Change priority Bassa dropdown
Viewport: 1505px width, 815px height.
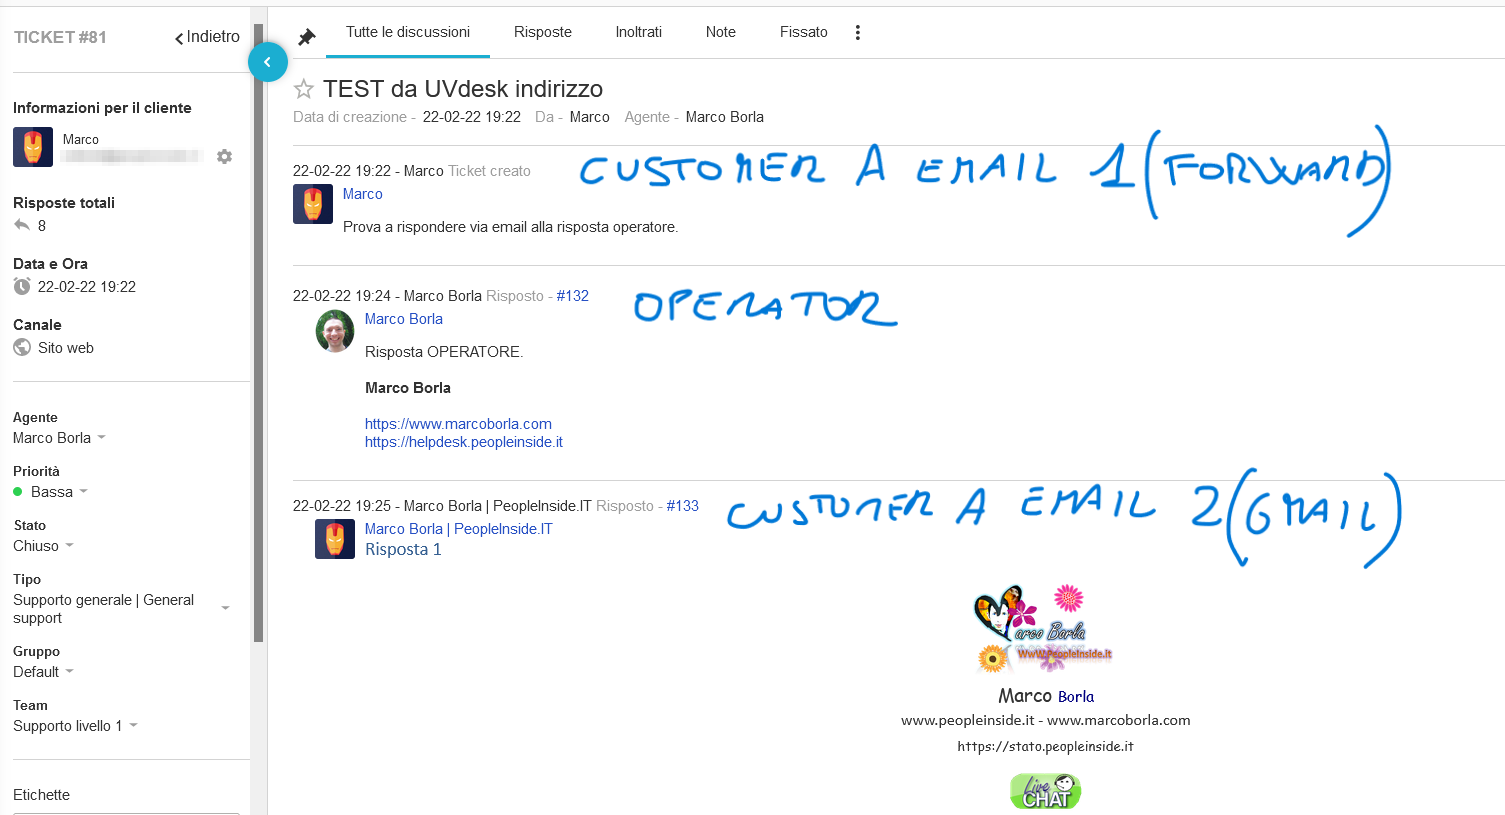(60, 492)
